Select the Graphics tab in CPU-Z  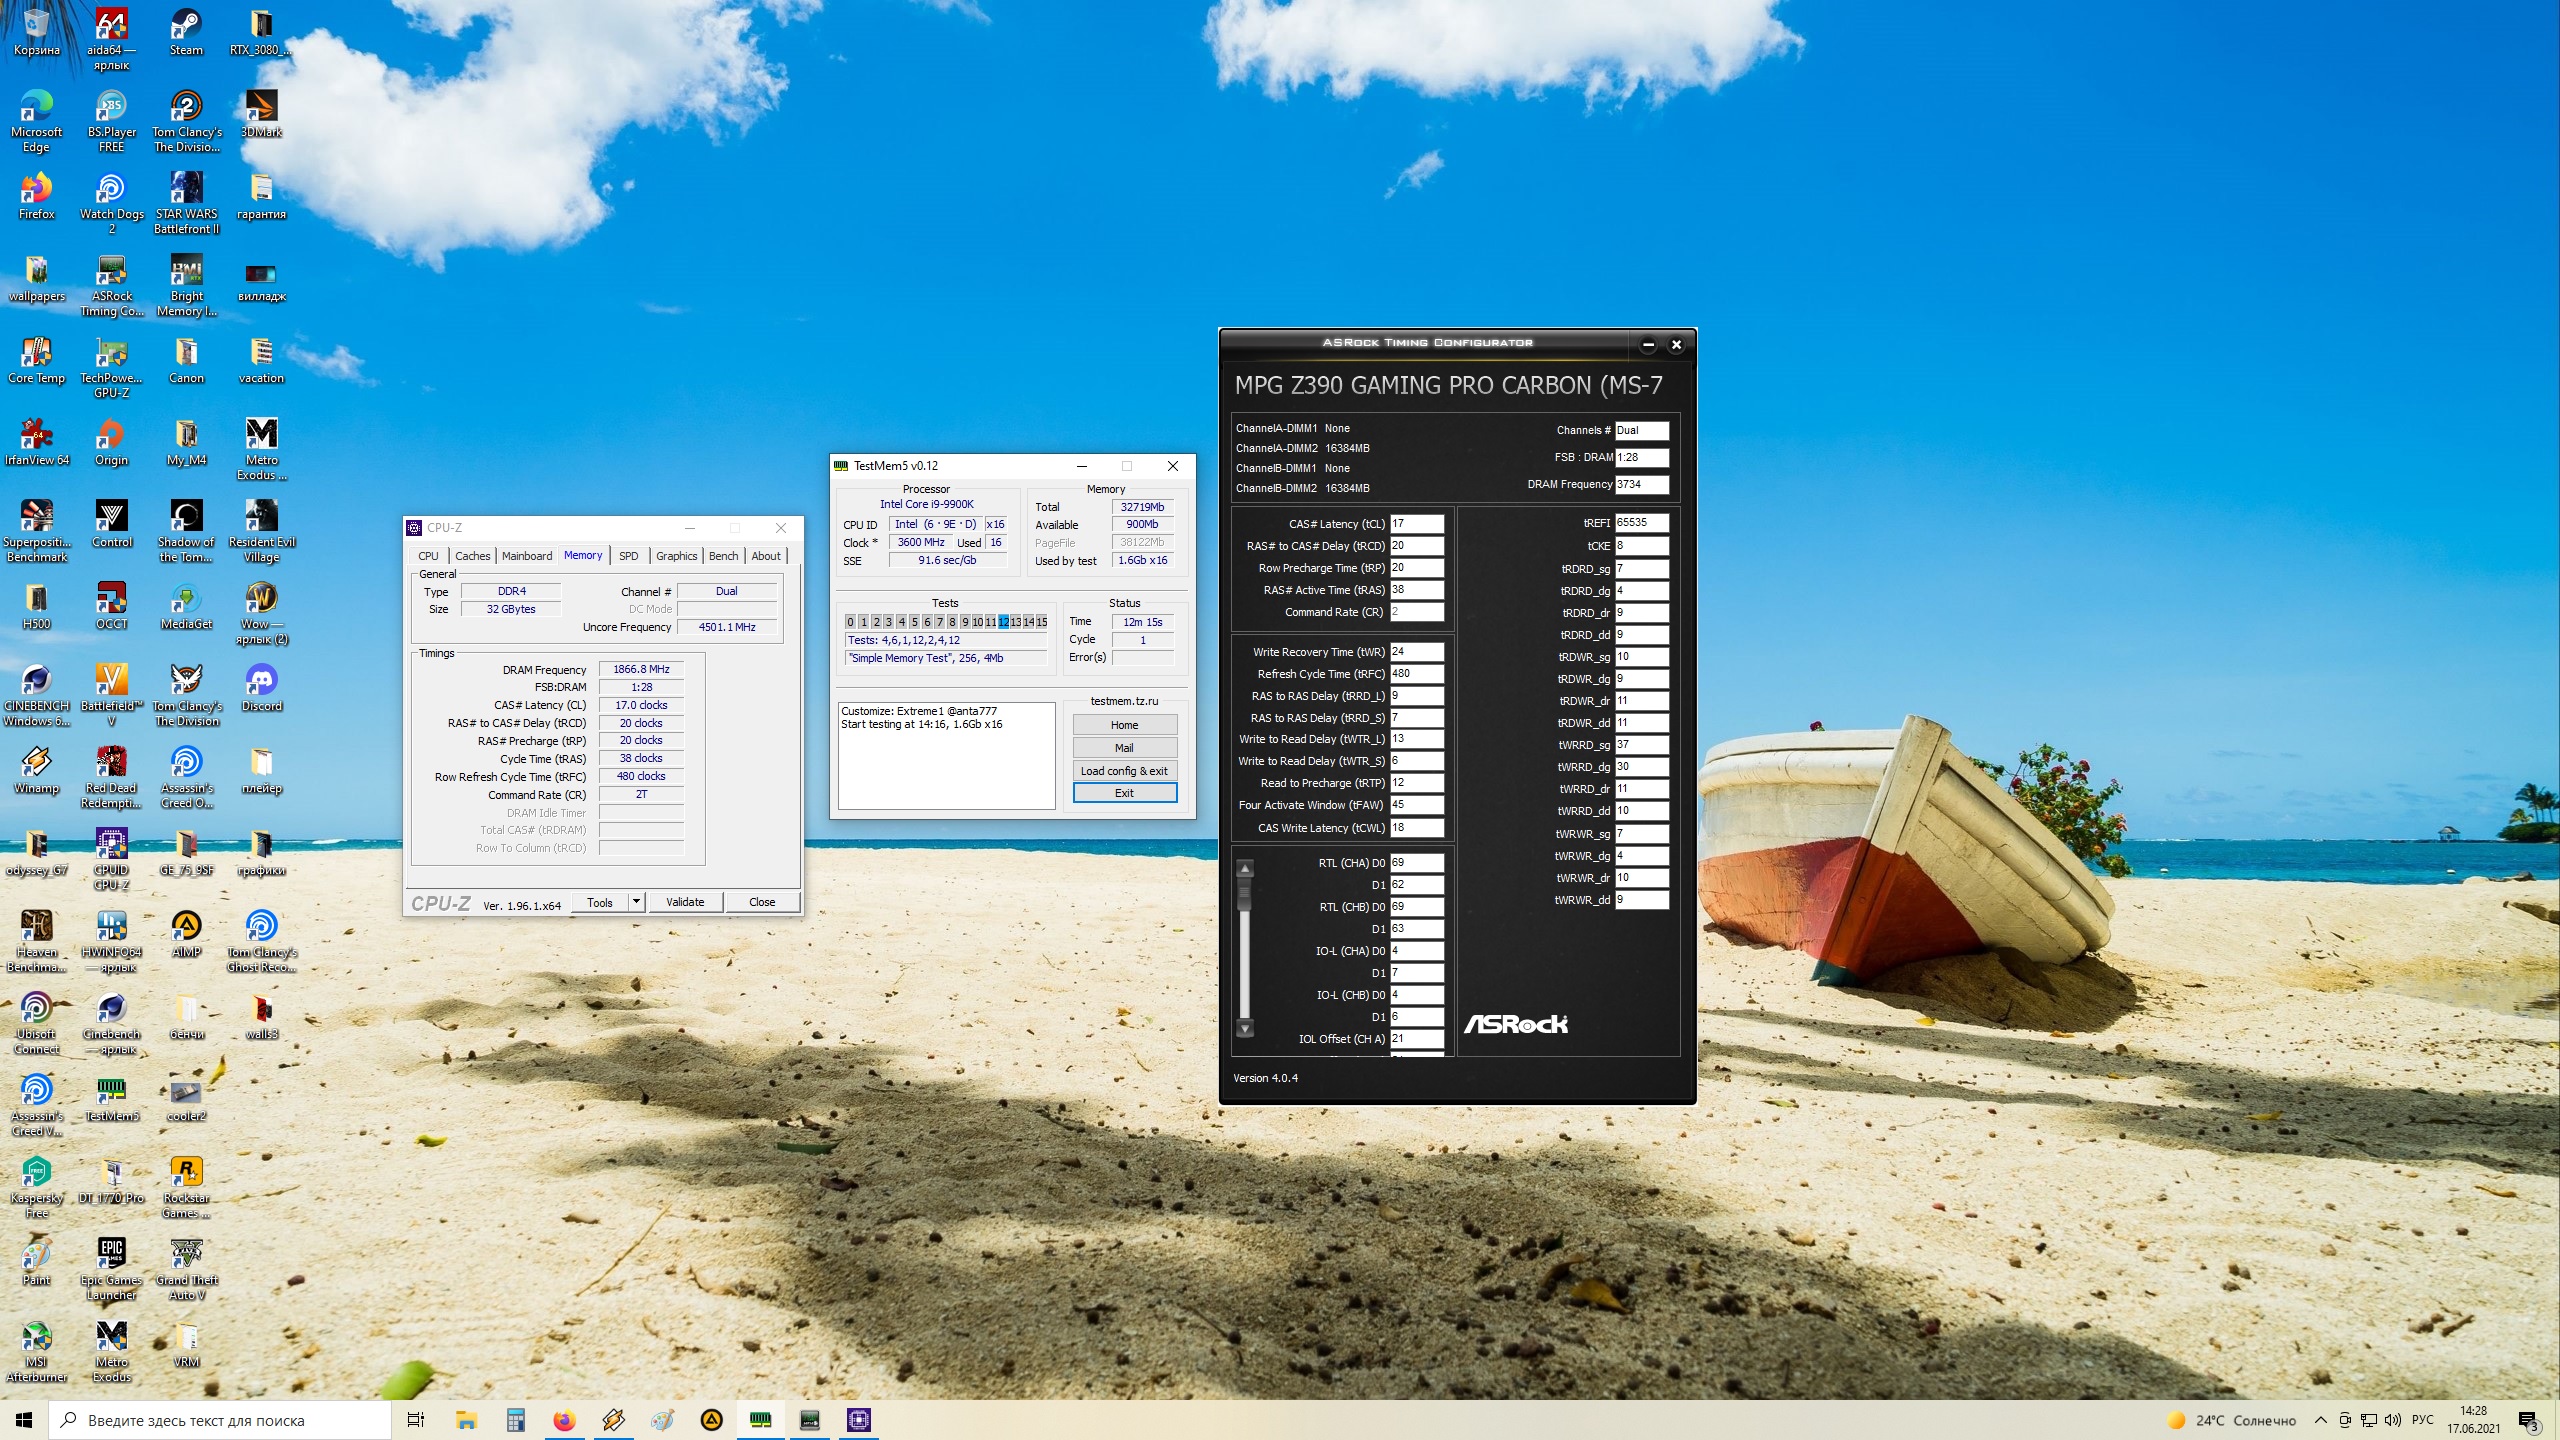(x=676, y=556)
